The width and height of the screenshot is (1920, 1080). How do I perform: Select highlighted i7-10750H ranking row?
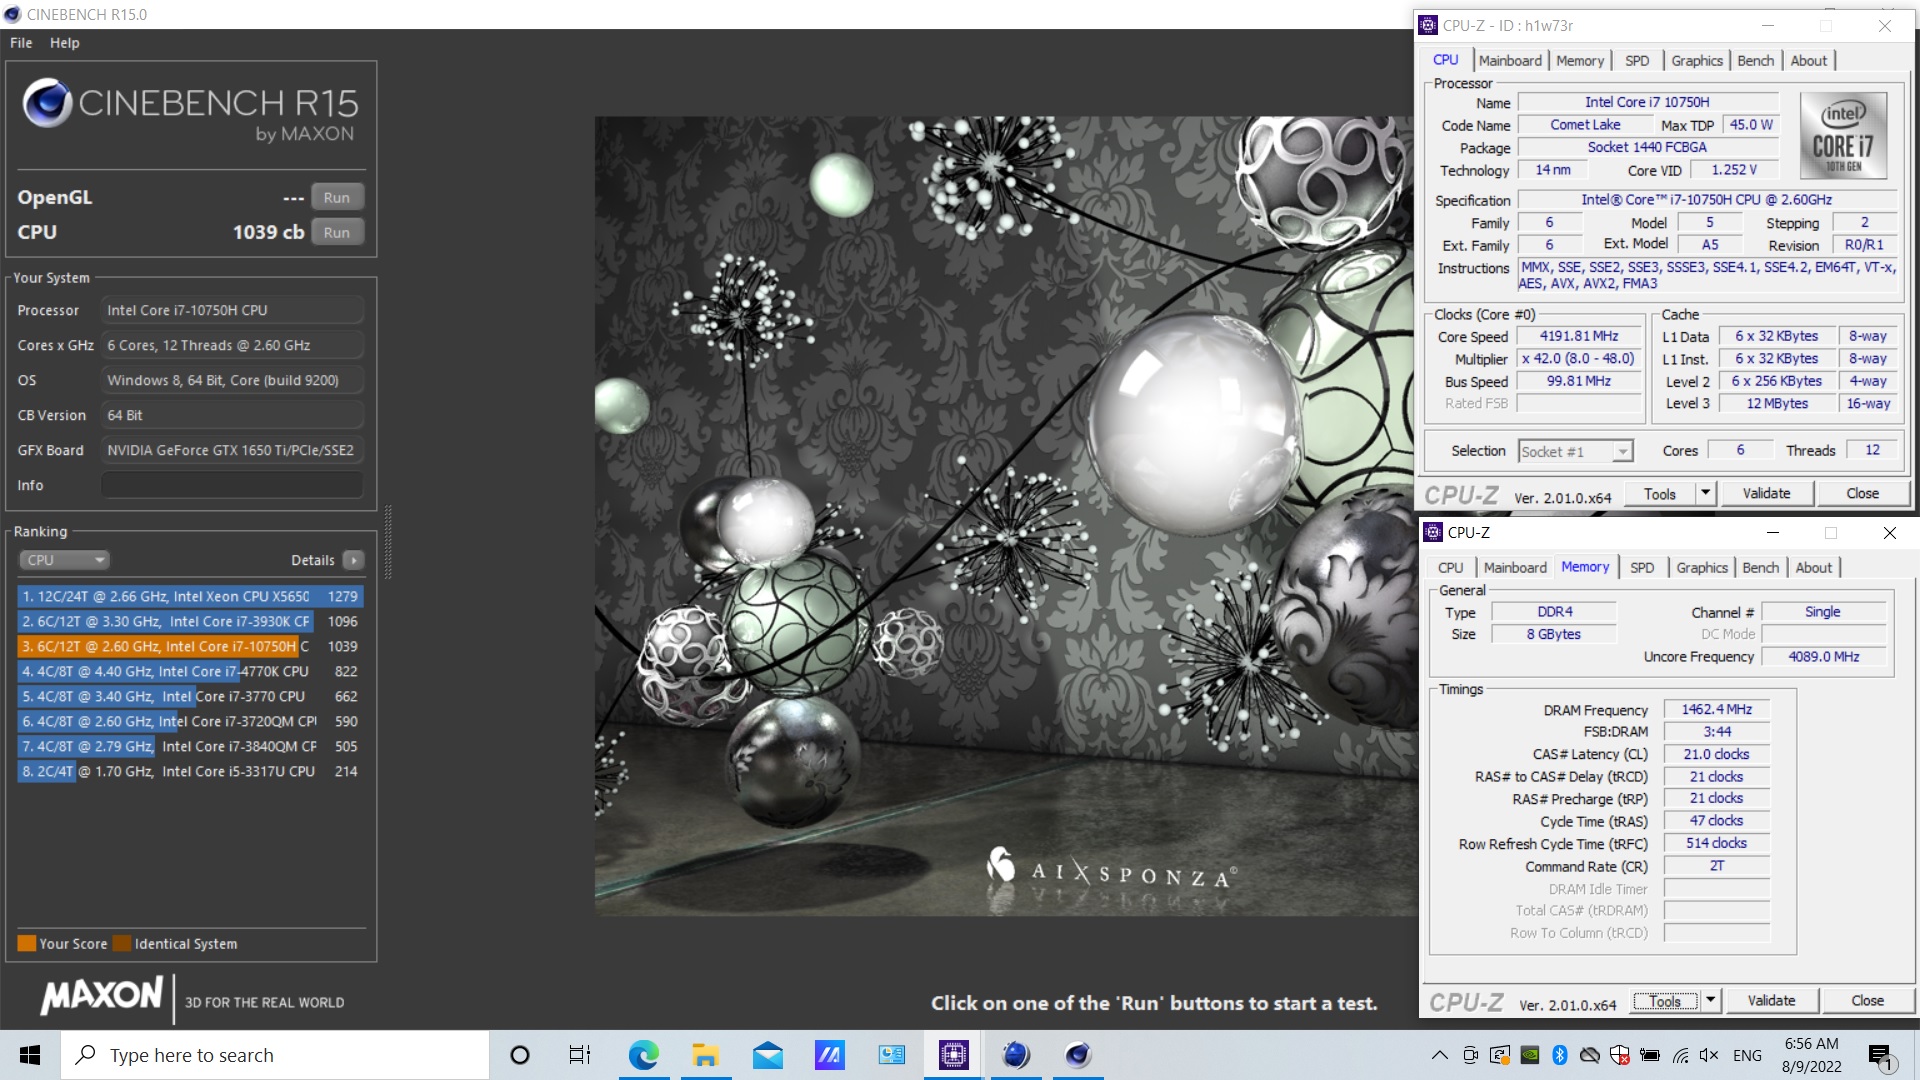tap(190, 646)
